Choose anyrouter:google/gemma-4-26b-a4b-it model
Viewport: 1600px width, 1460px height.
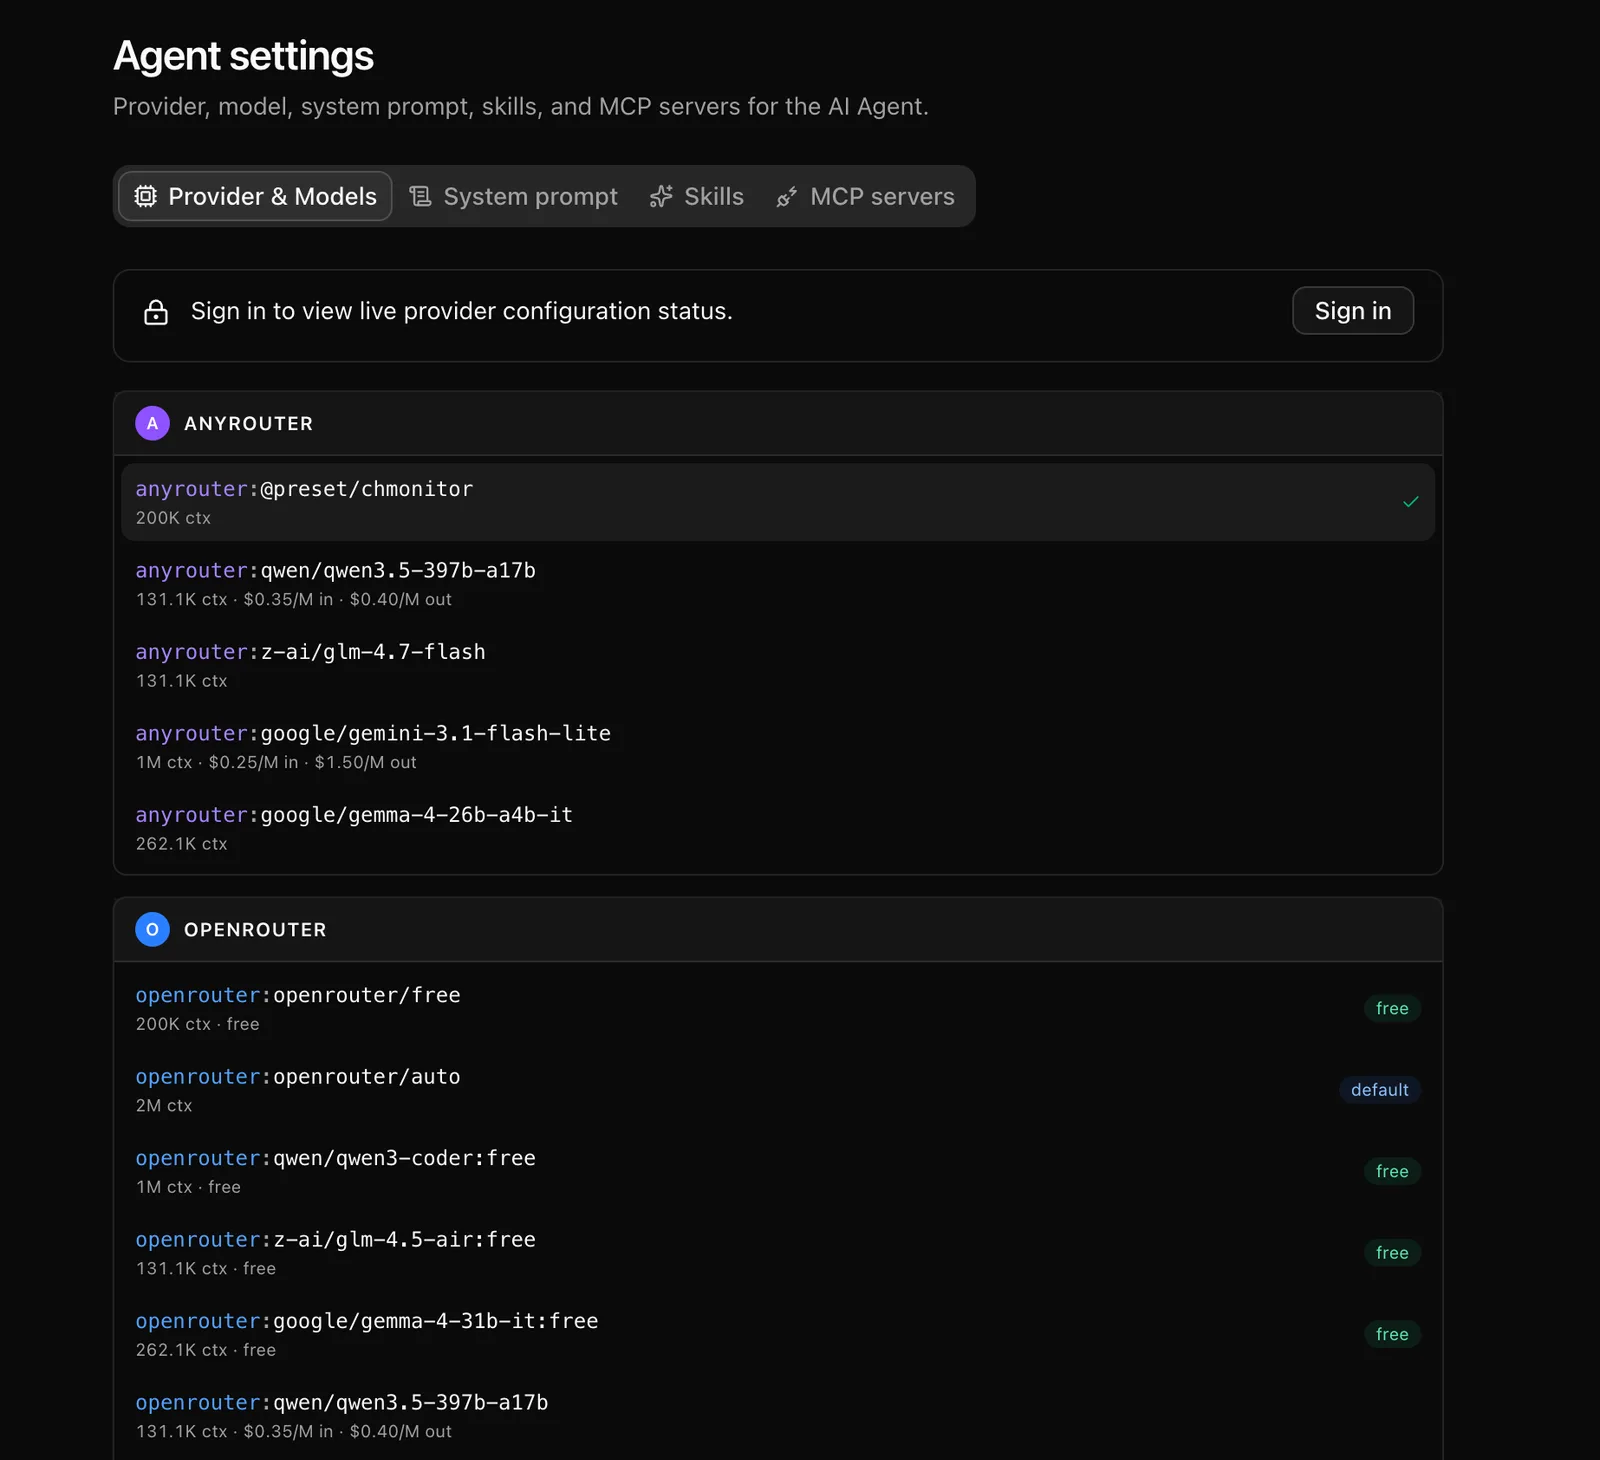click(778, 828)
